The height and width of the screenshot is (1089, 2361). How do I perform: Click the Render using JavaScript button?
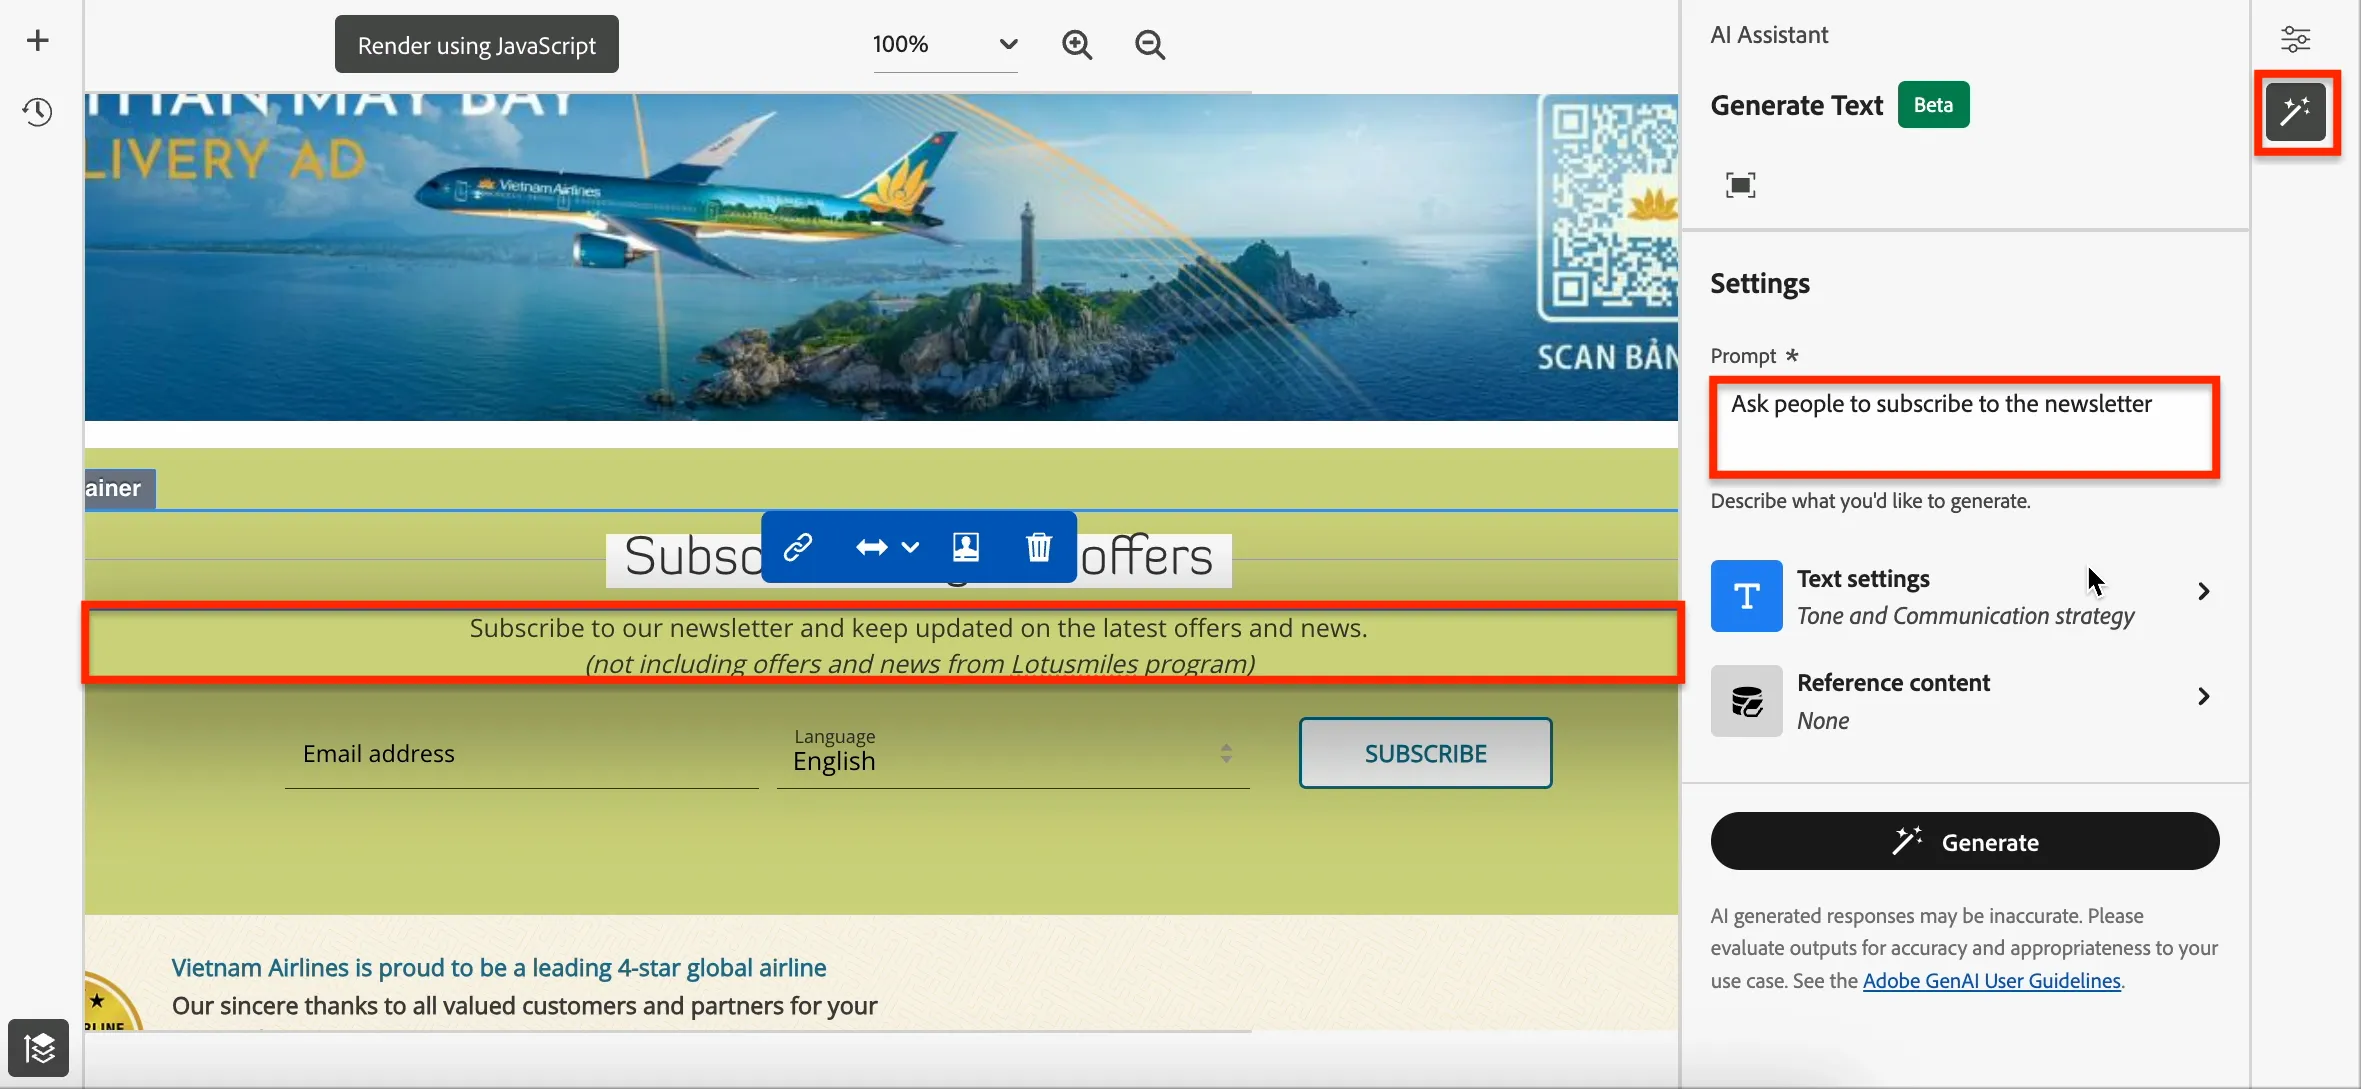click(477, 45)
